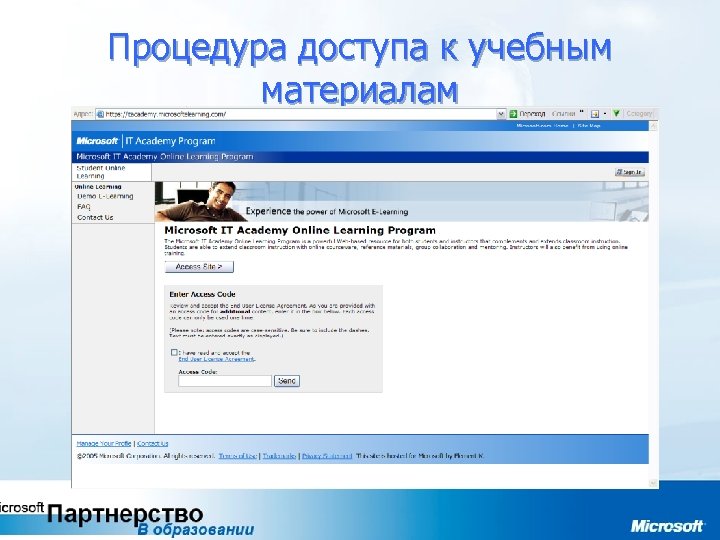Viewport: 720px width, 540px height.
Task: Click the Access Code input field
Action: click(225, 381)
